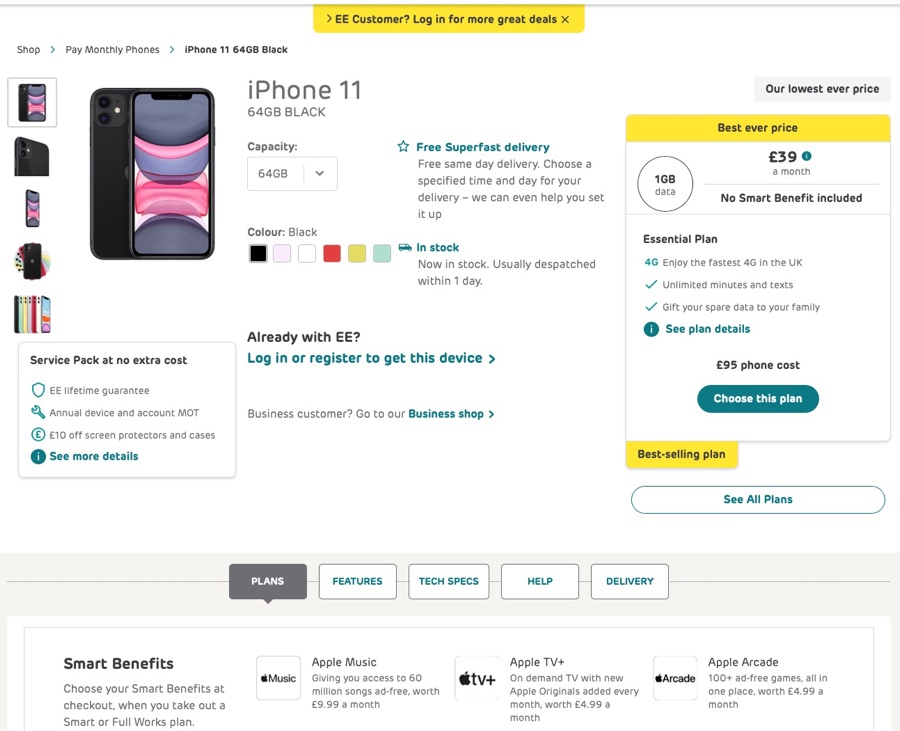Select the DELIVERY tab
900x731 pixels.
coord(629,581)
